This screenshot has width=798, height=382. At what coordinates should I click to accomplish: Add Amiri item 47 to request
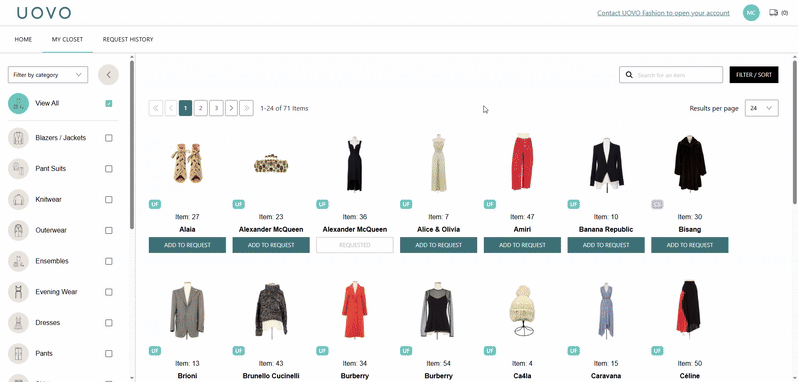click(x=522, y=245)
